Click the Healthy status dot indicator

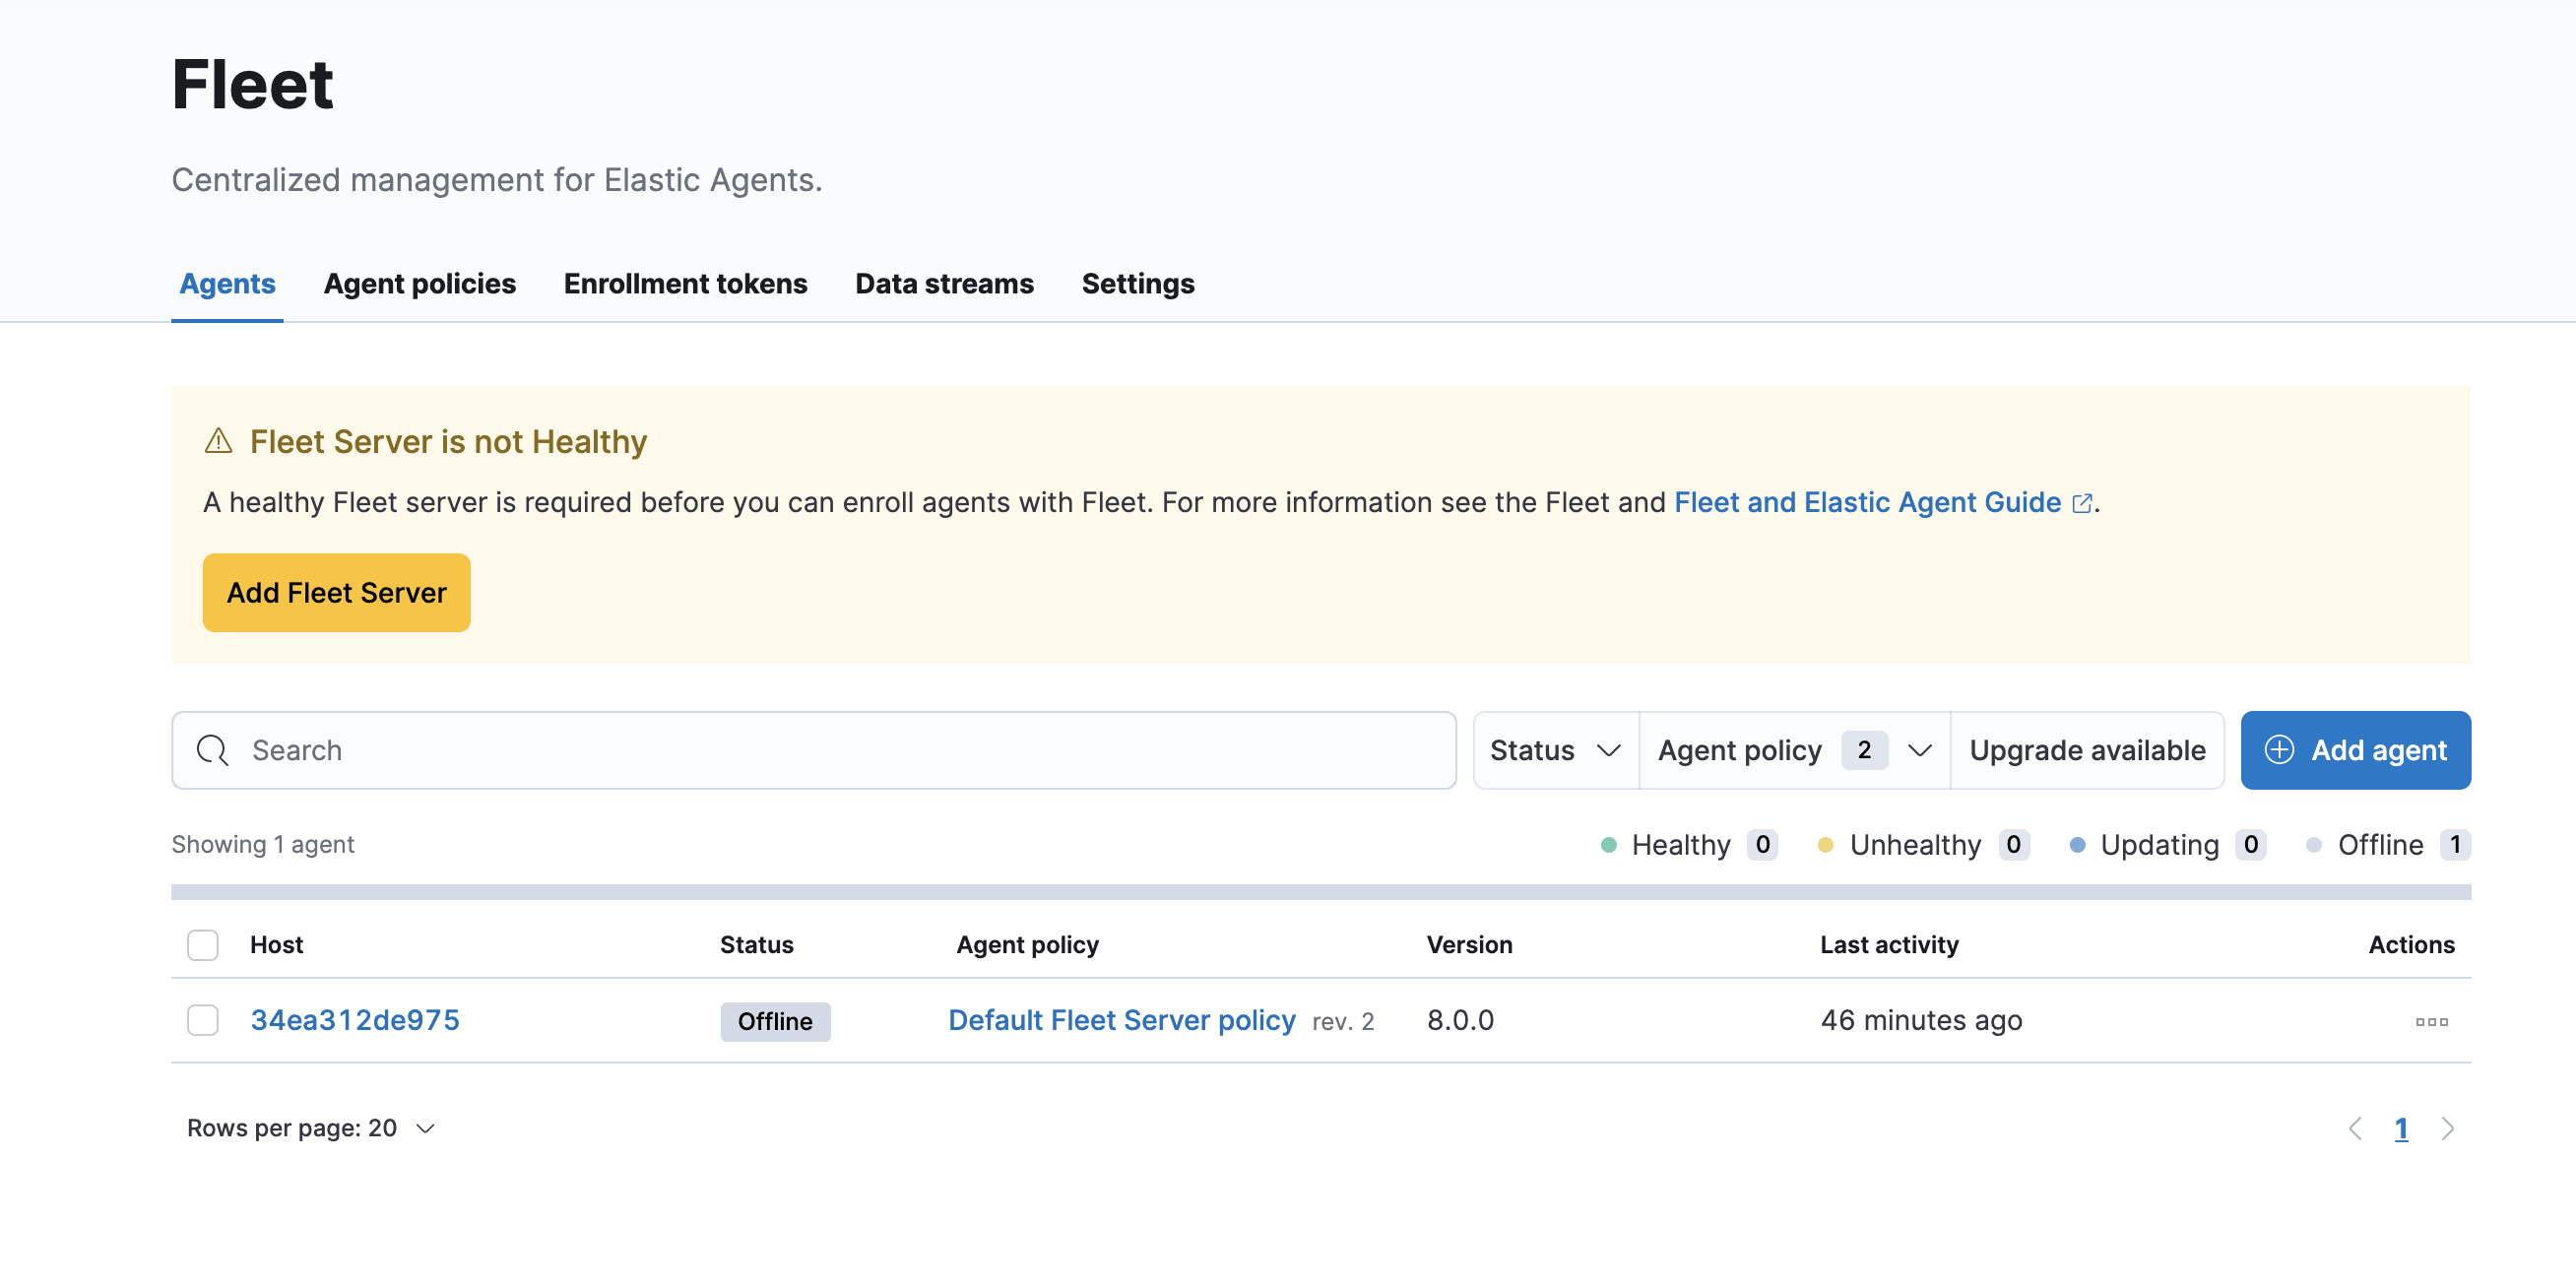point(1608,845)
